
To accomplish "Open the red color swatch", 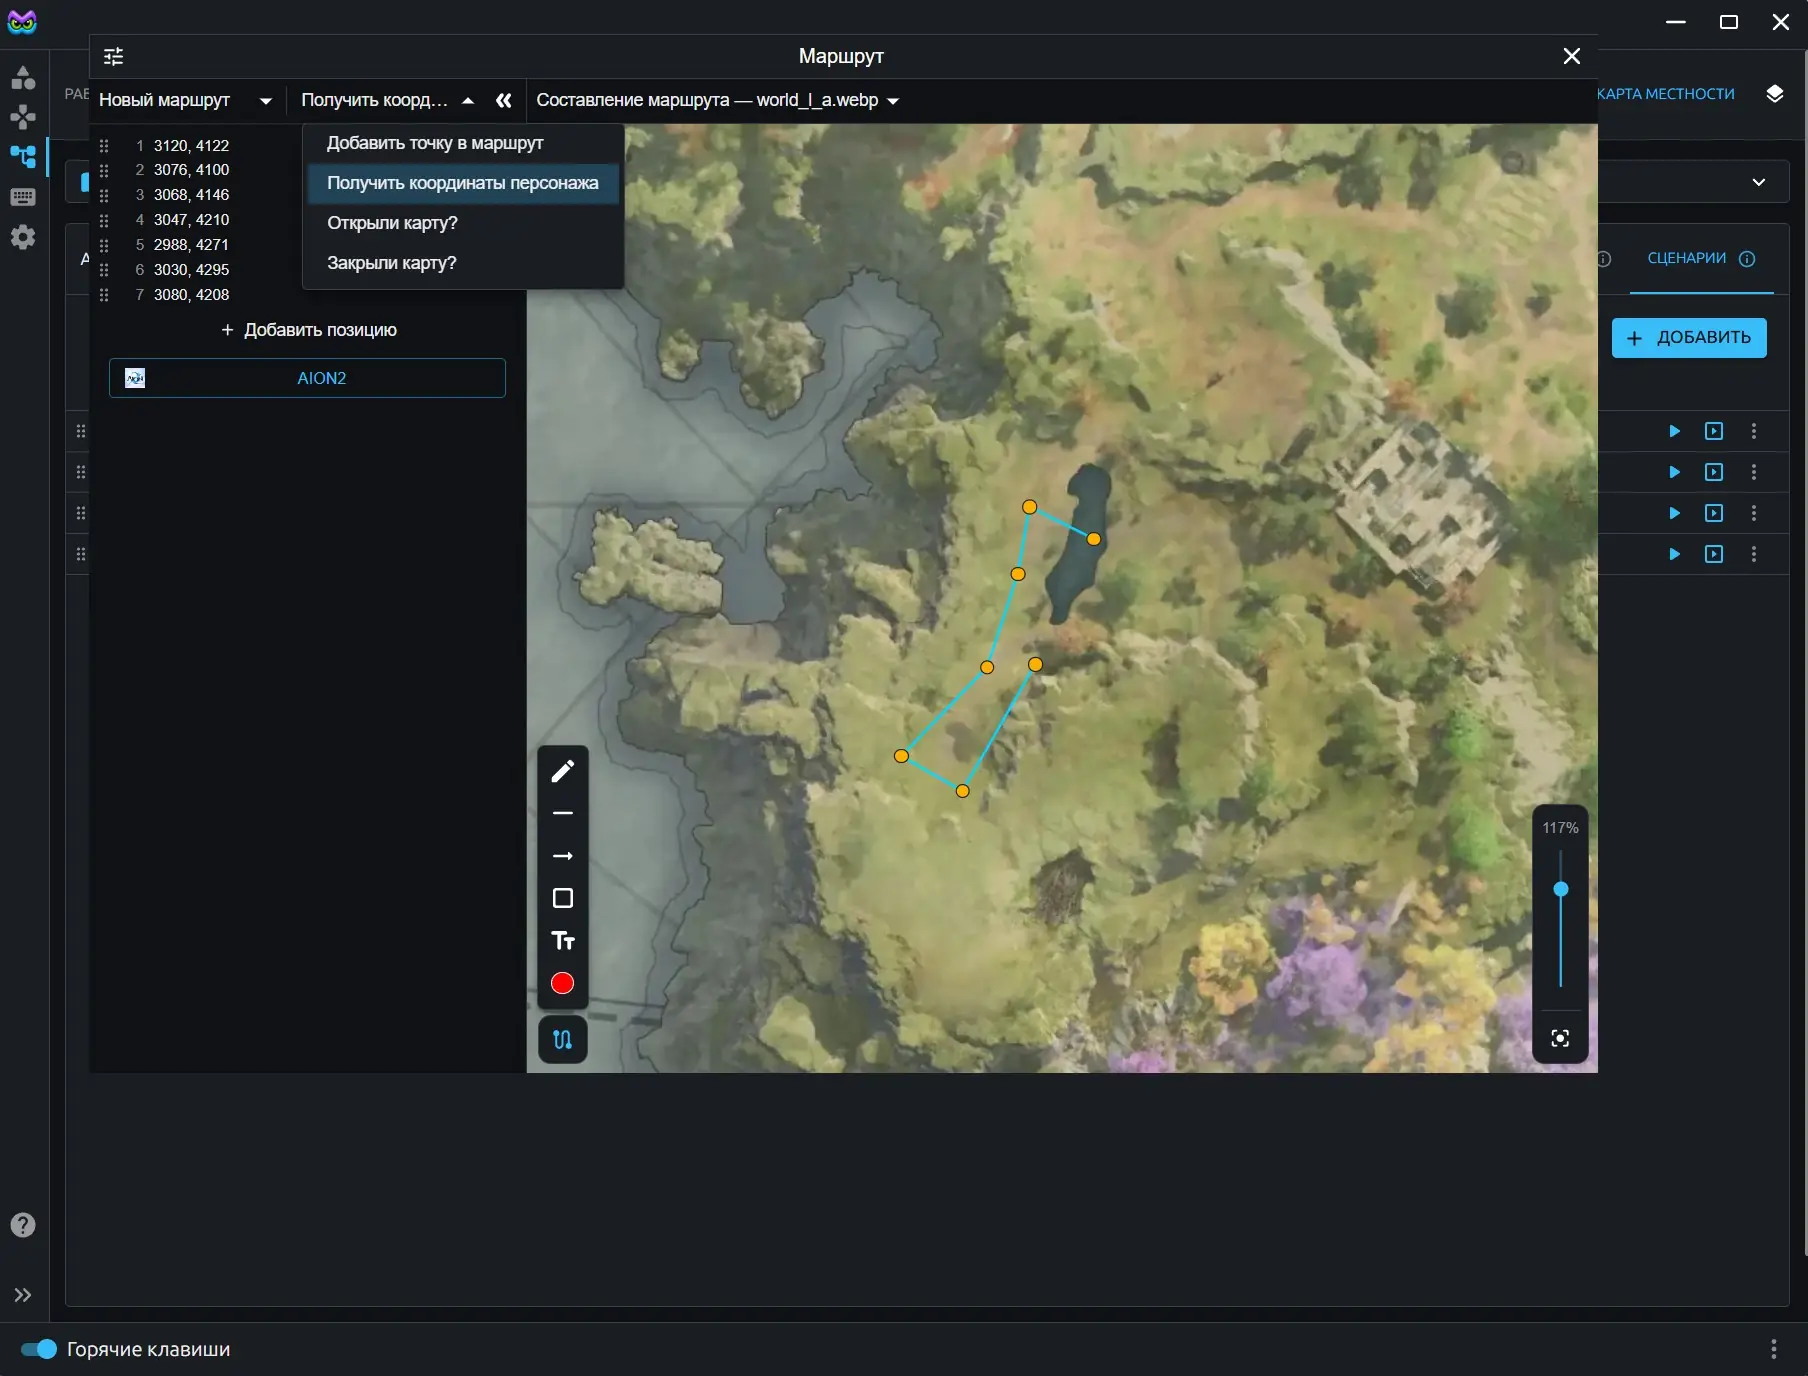I will click(563, 983).
